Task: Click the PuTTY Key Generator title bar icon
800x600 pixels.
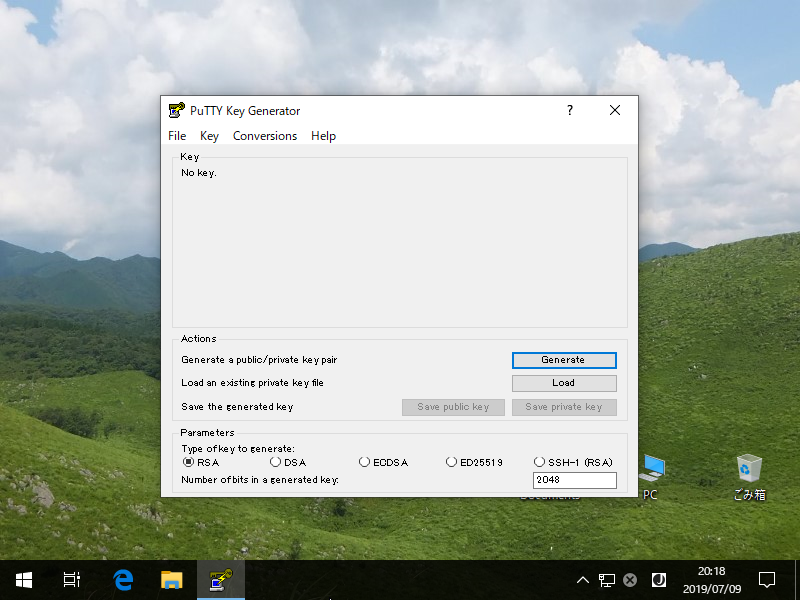Action: coord(177,110)
